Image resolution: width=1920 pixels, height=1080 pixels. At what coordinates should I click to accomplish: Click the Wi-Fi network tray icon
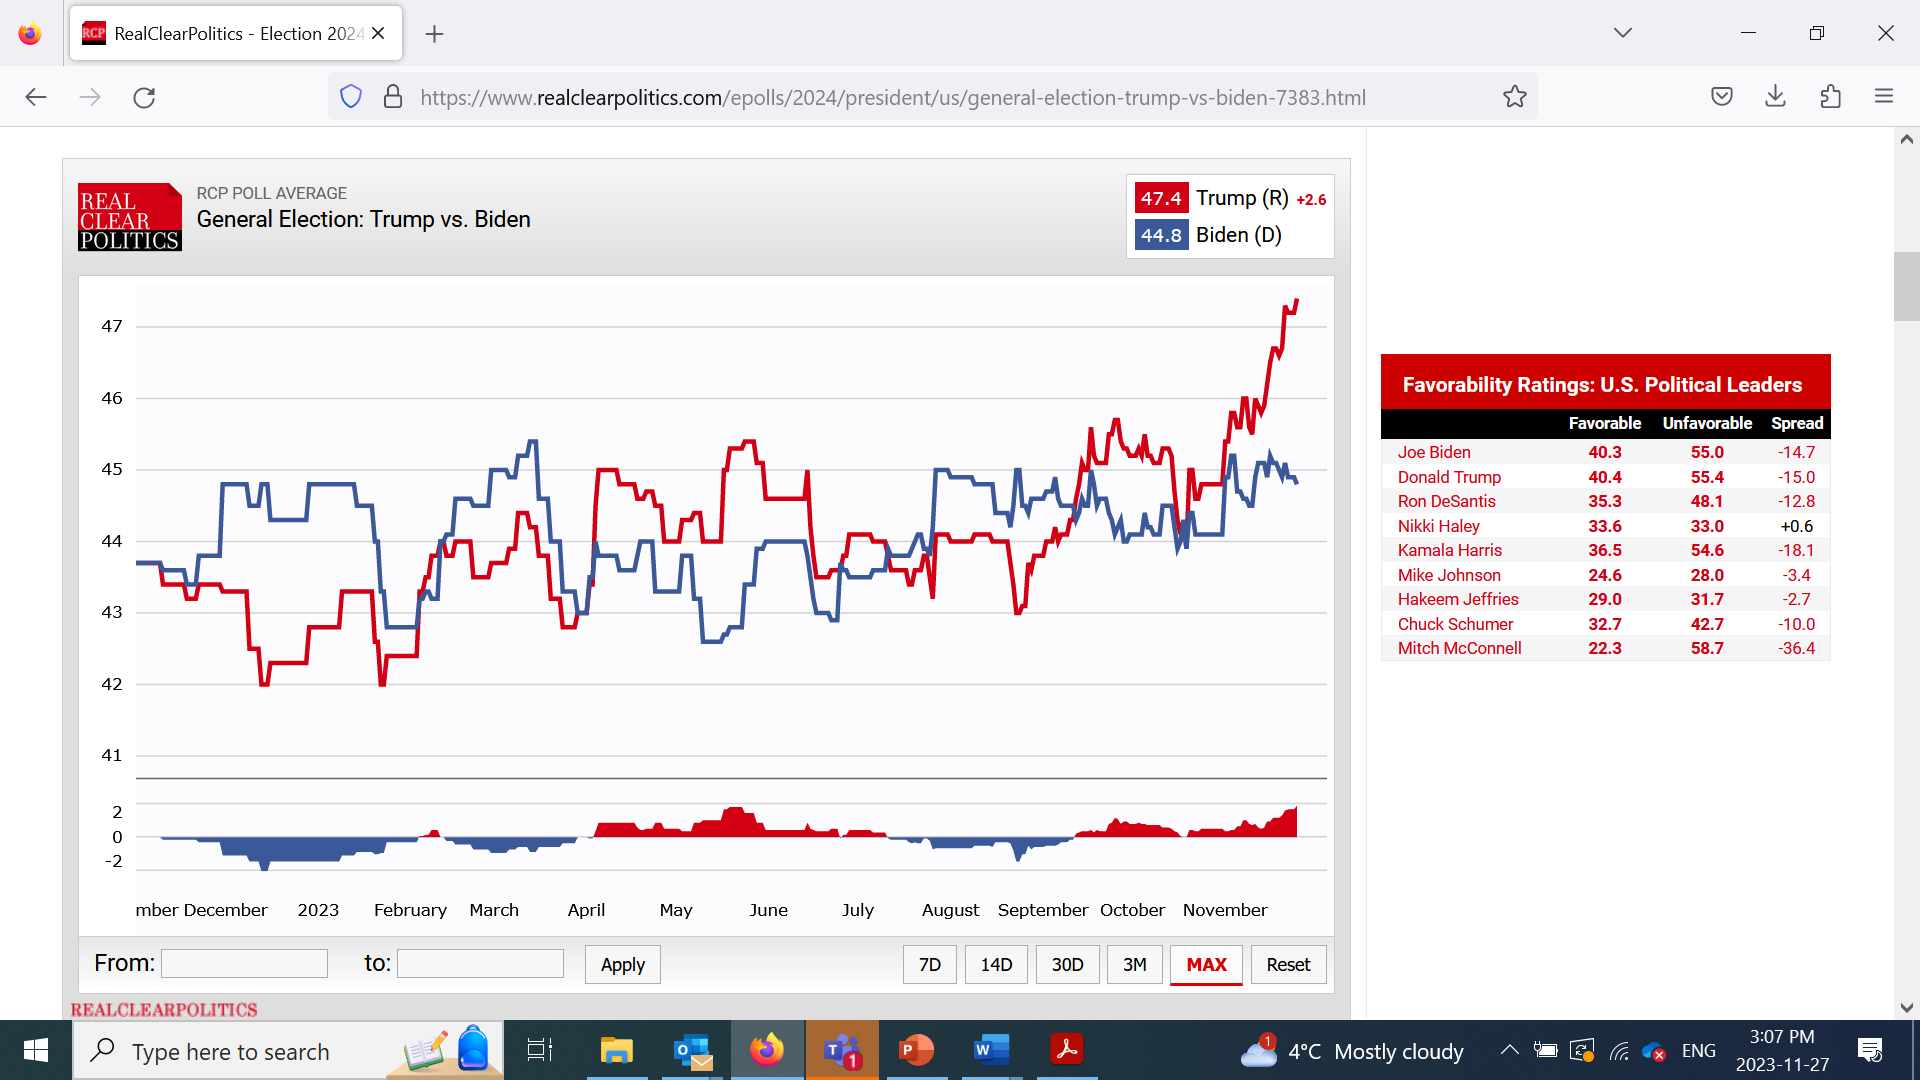(1619, 1051)
